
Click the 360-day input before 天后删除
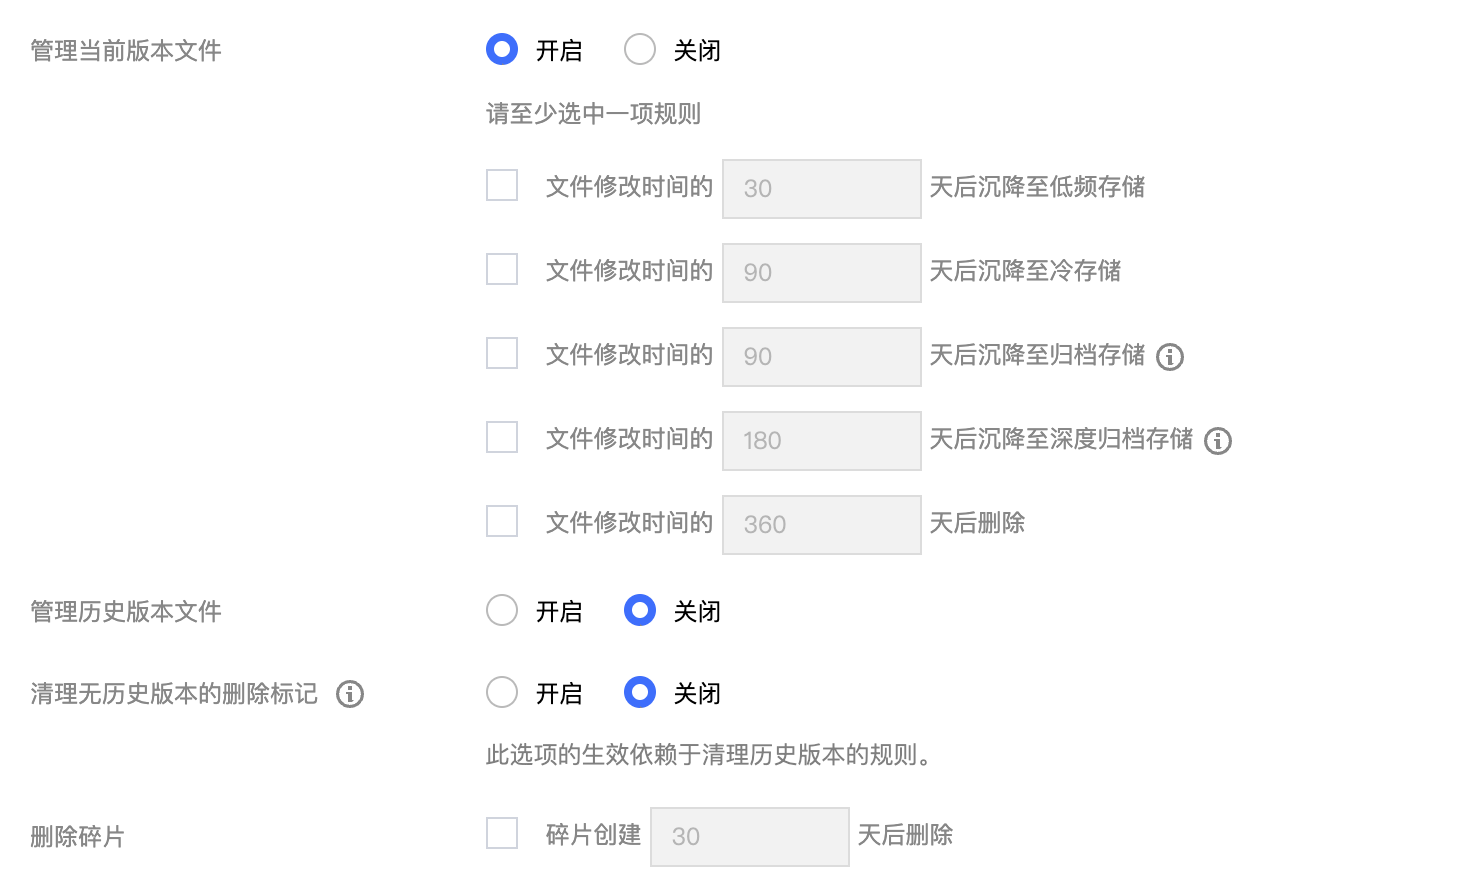click(x=821, y=525)
